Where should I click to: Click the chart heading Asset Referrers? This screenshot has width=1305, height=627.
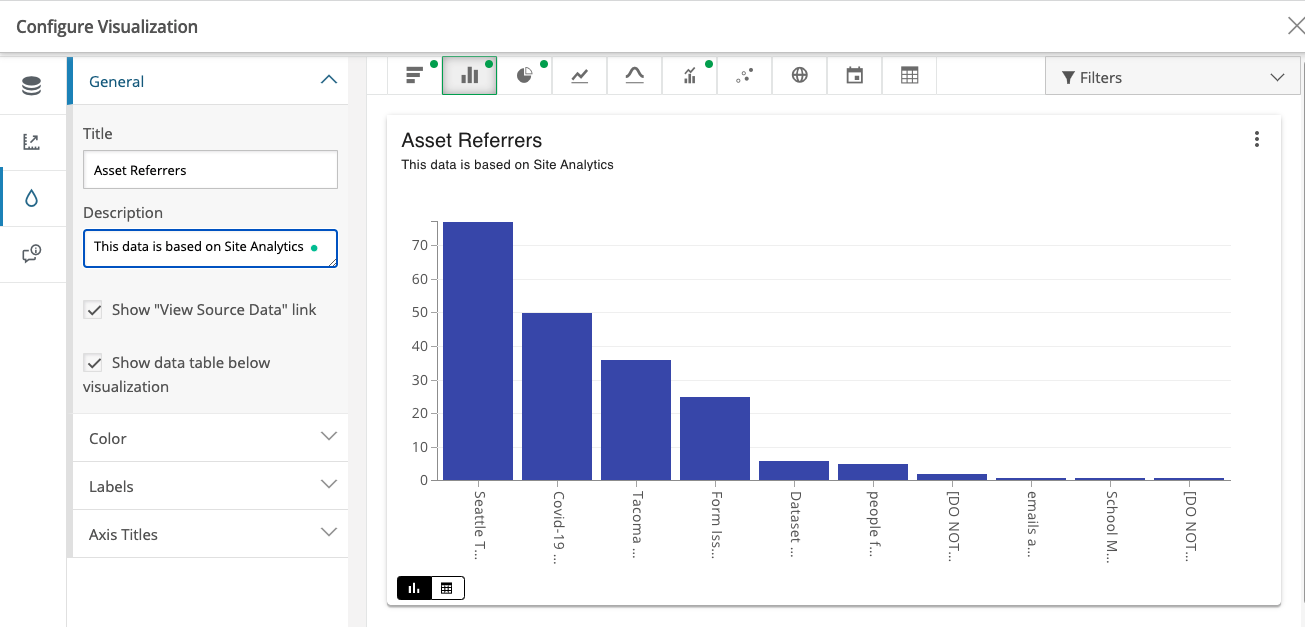click(x=472, y=141)
